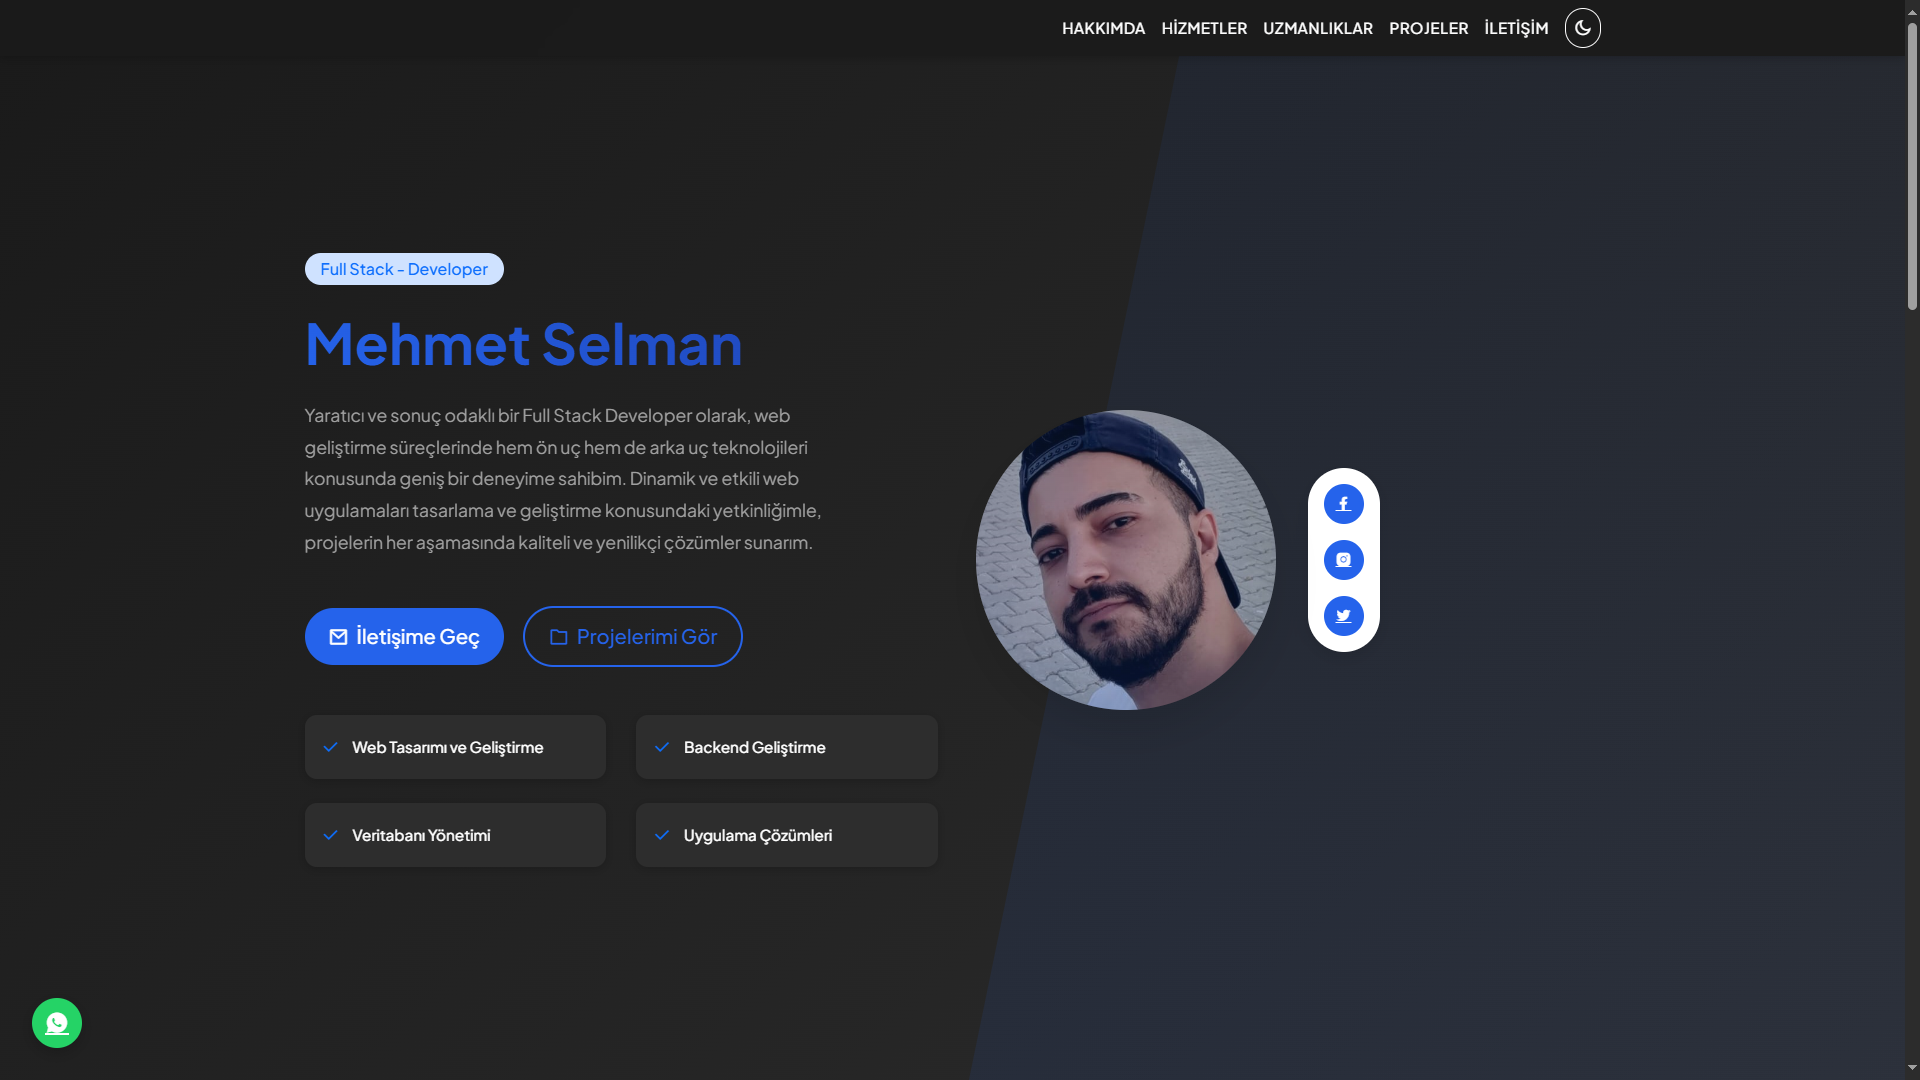The height and width of the screenshot is (1080, 1920).
Task: Open the Facebook profile icon
Action: (1344, 504)
